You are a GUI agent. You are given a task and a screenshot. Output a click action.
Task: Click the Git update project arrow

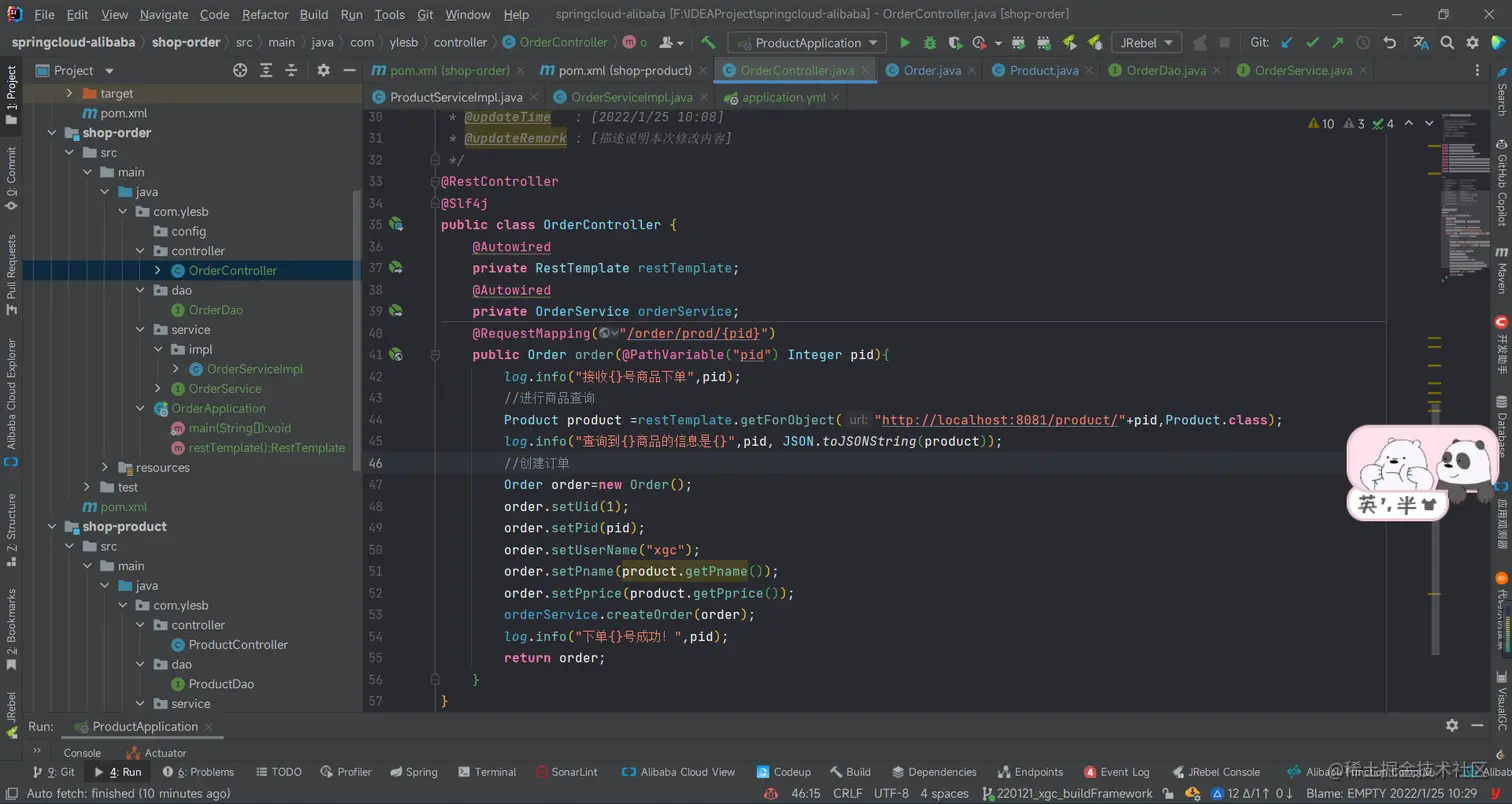pos(1287,43)
